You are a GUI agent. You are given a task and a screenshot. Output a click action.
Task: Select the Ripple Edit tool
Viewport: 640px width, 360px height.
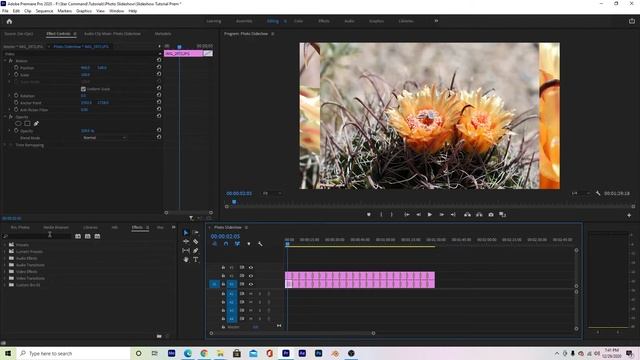click(x=186, y=241)
